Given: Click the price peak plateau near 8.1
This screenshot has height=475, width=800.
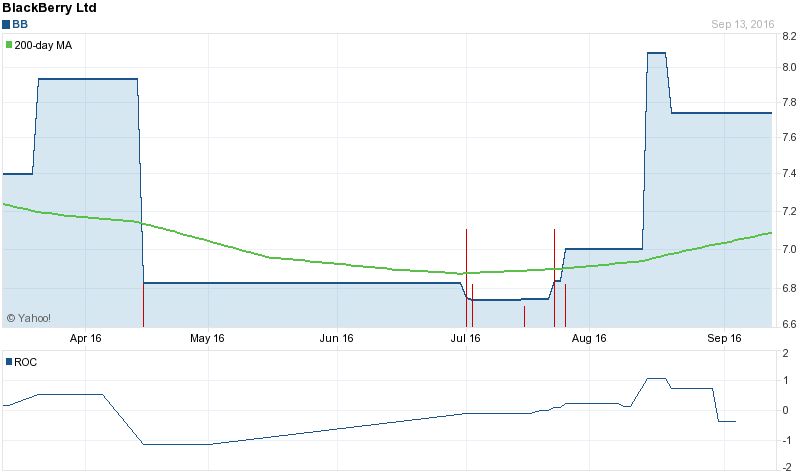Looking at the screenshot, I should tap(656, 53).
